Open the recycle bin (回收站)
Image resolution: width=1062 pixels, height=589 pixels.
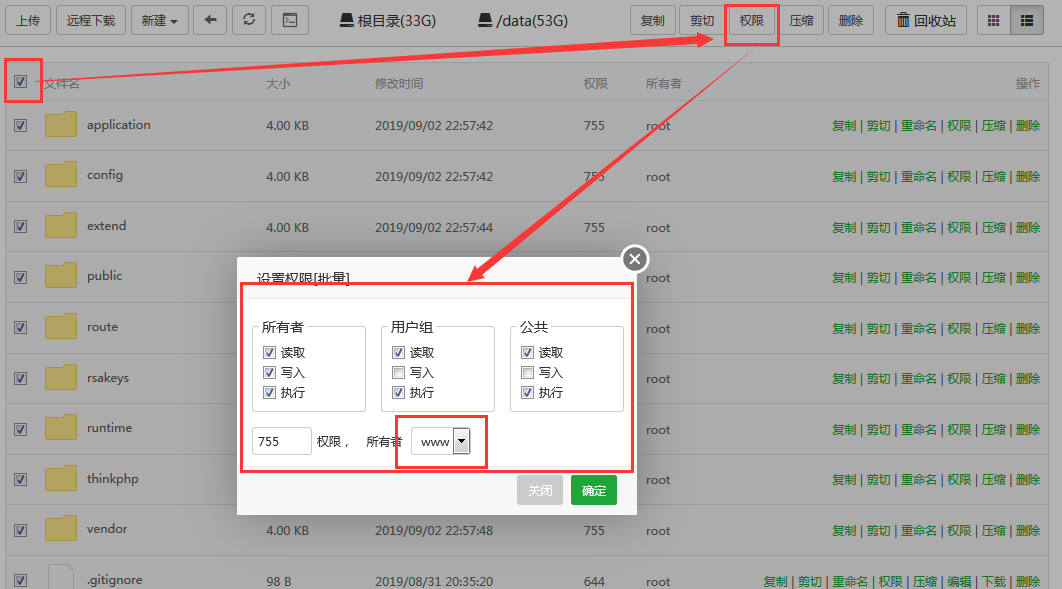coord(926,21)
